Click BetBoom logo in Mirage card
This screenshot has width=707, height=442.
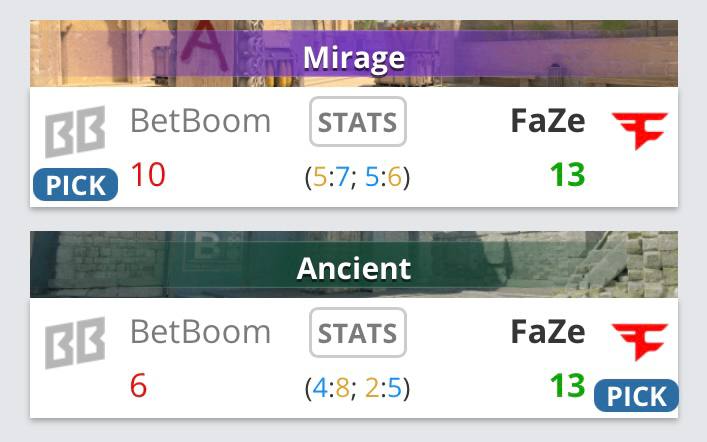(x=75, y=131)
